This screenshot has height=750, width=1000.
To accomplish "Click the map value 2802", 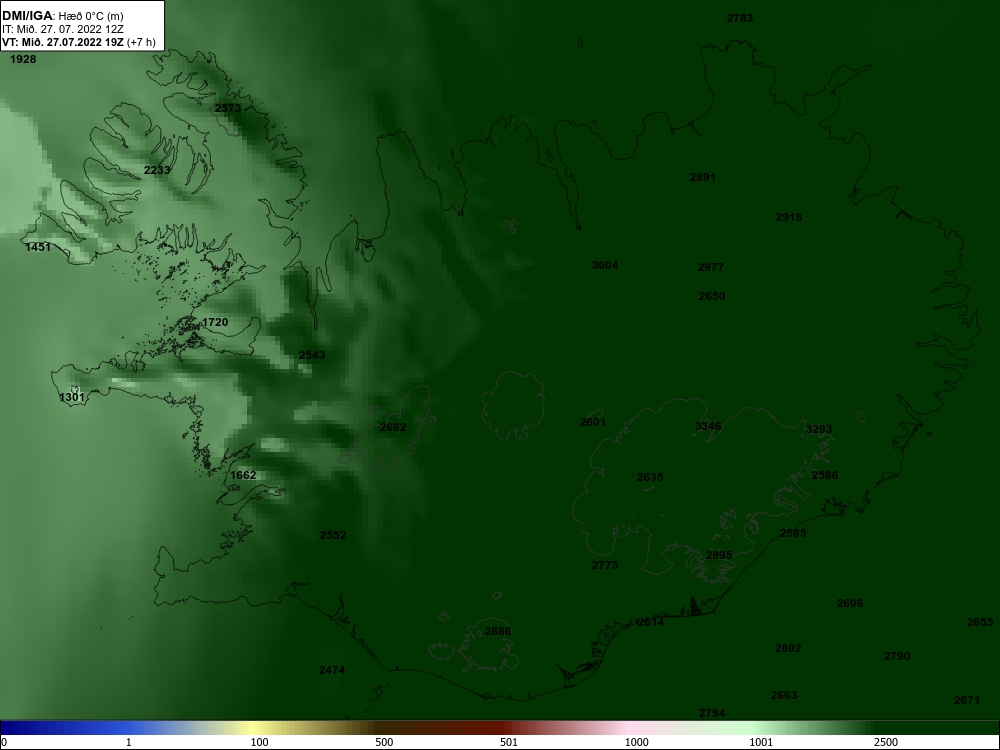I will 788,647.
